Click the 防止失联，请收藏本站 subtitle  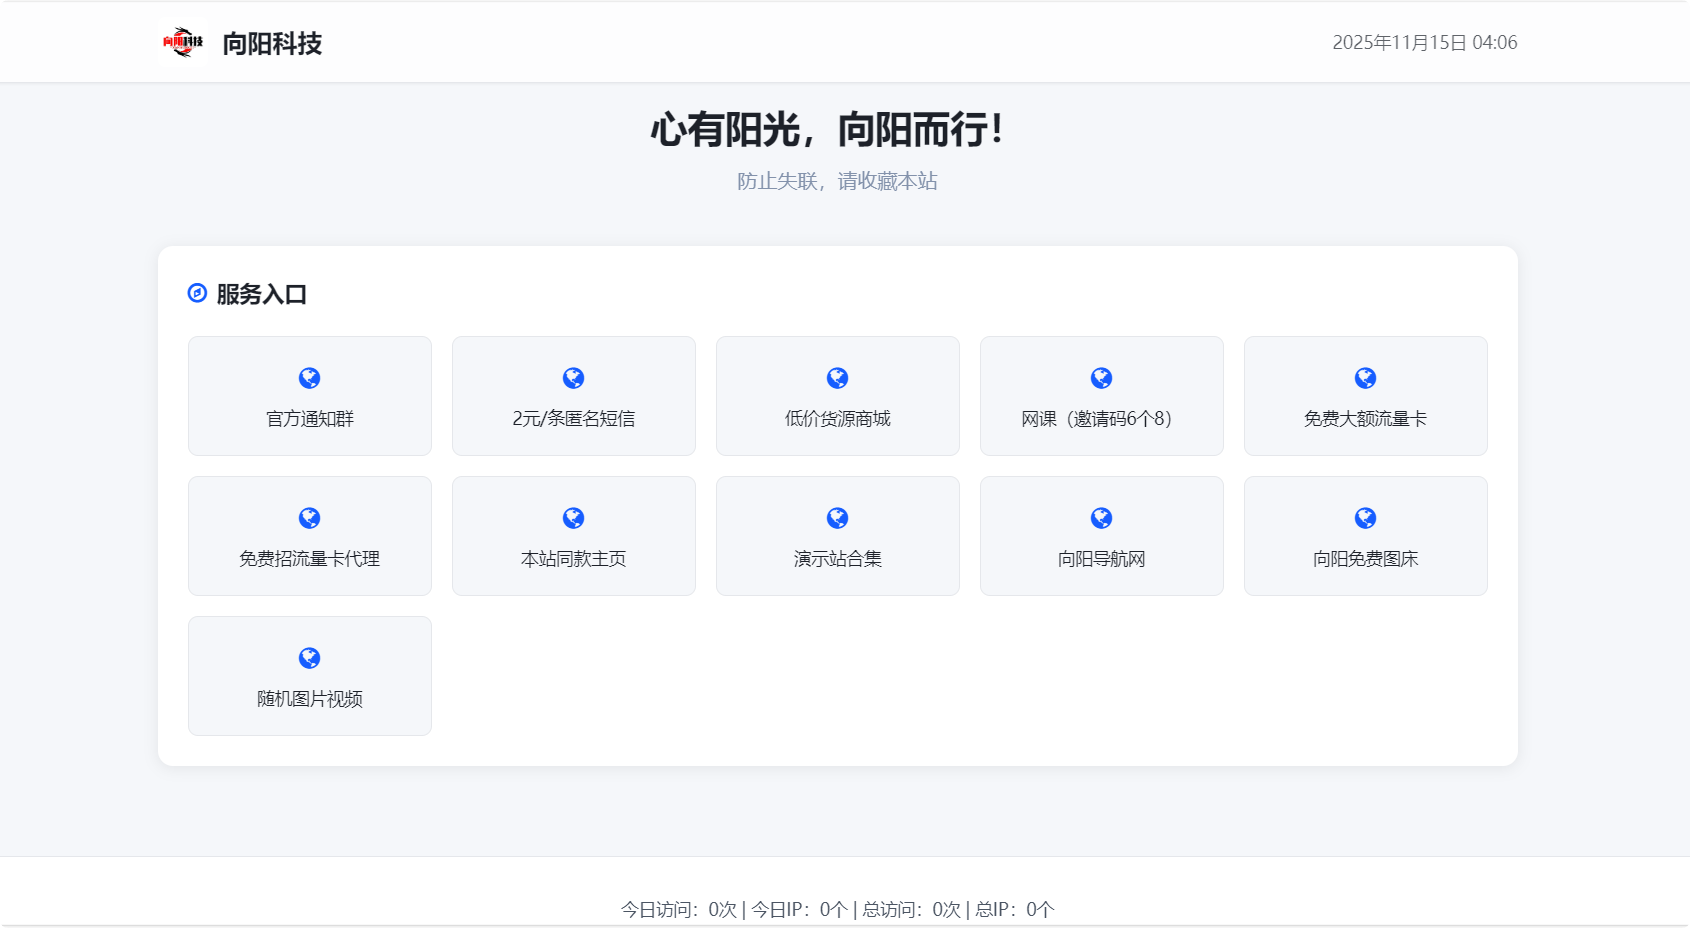(837, 181)
